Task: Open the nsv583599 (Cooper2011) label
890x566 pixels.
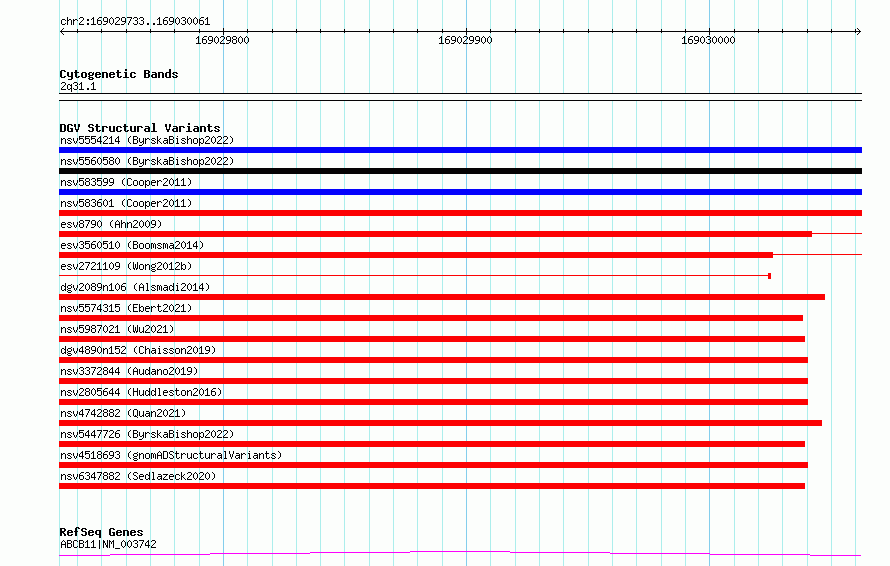Action: 126,182
